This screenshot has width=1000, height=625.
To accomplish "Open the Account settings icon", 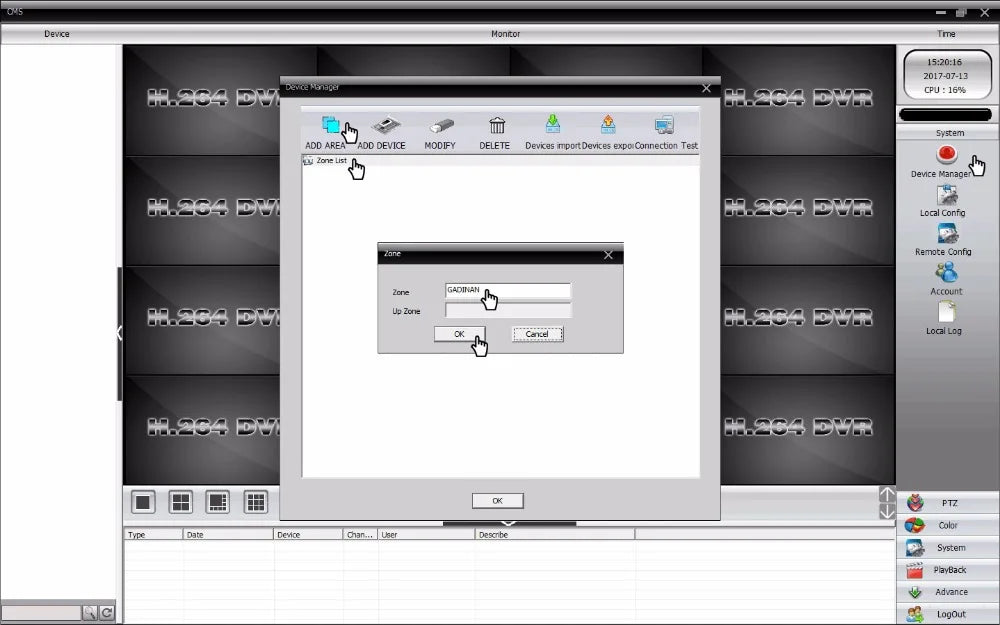I will pyautogui.click(x=946, y=273).
